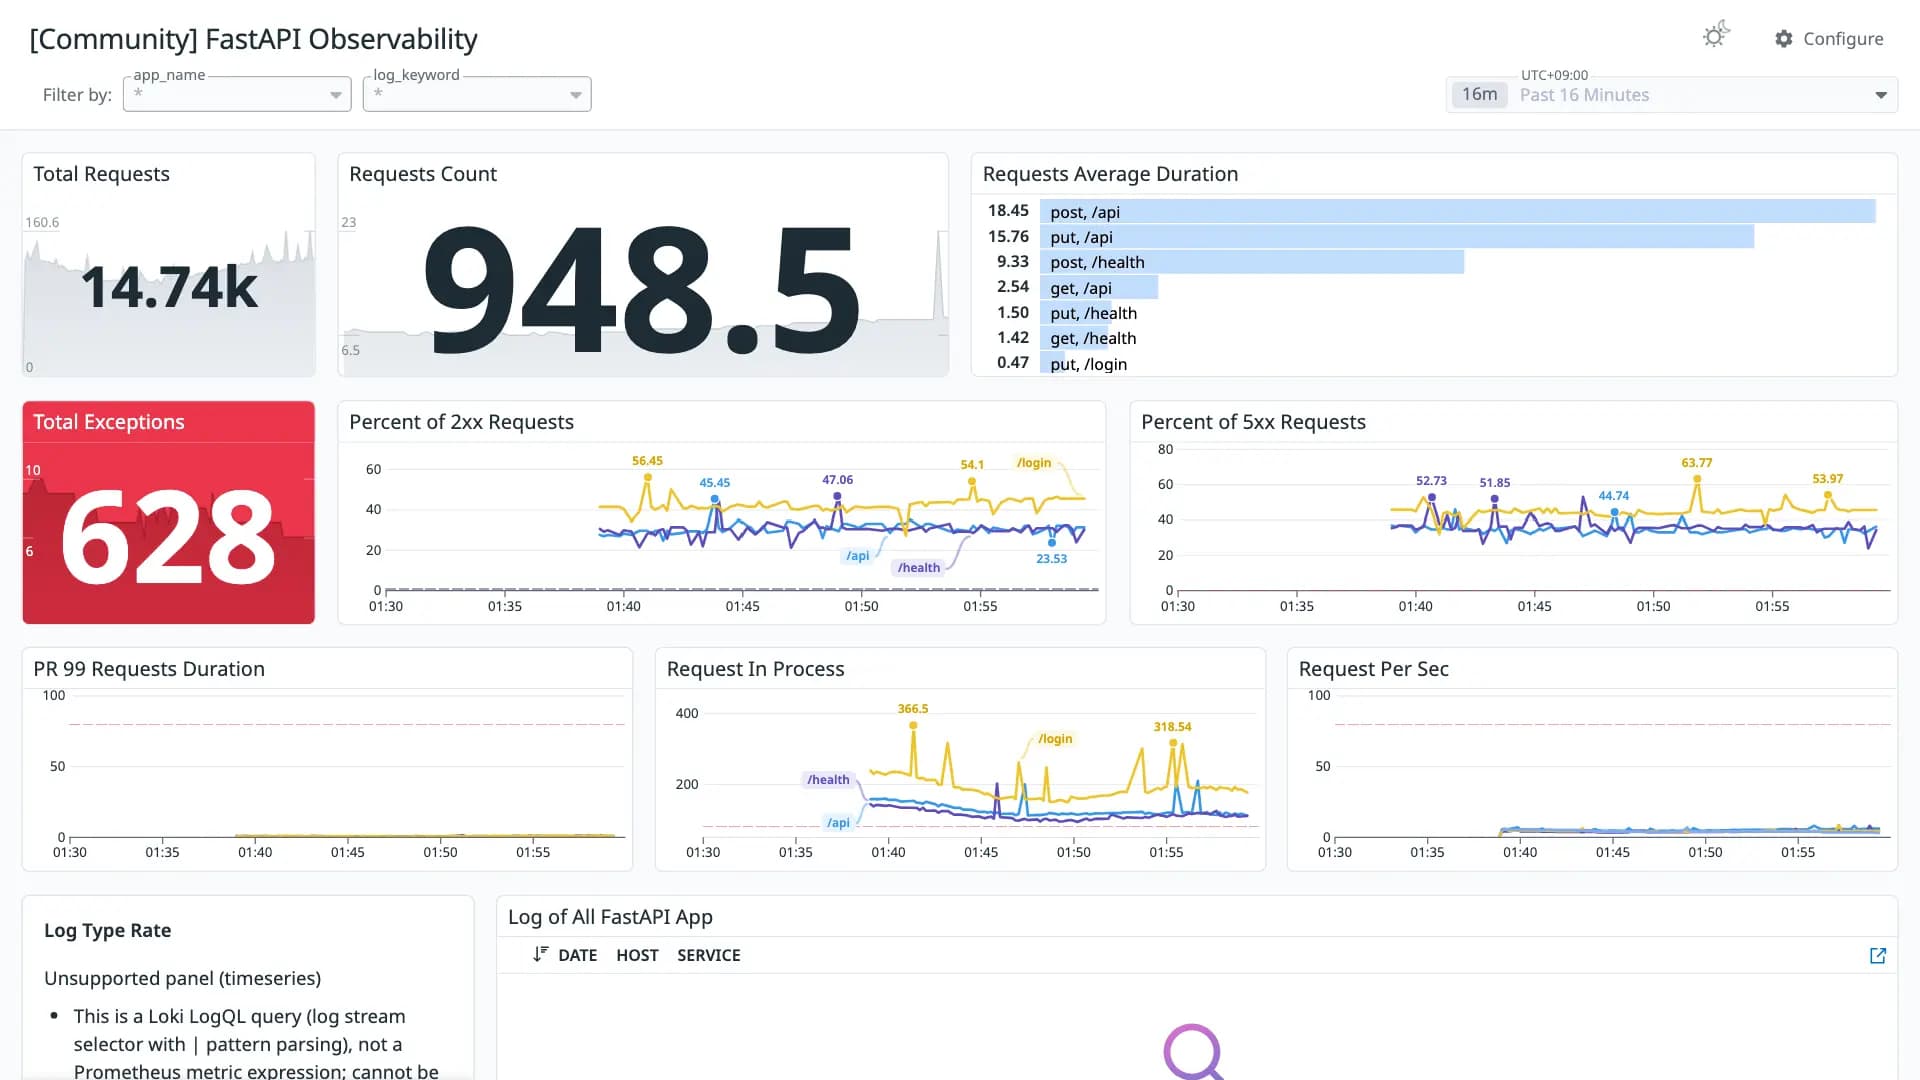Click the Percent of 2xx Requests title

pyautogui.click(x=461, y=422)
